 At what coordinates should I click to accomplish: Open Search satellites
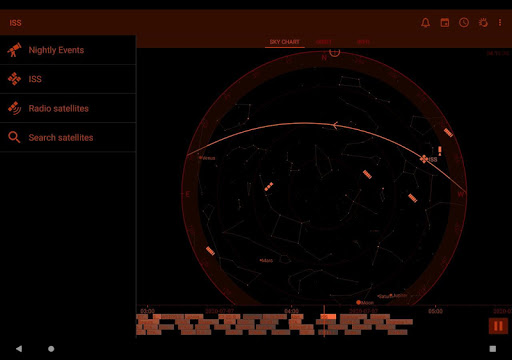pyautogui.click(x=68, y=137)
